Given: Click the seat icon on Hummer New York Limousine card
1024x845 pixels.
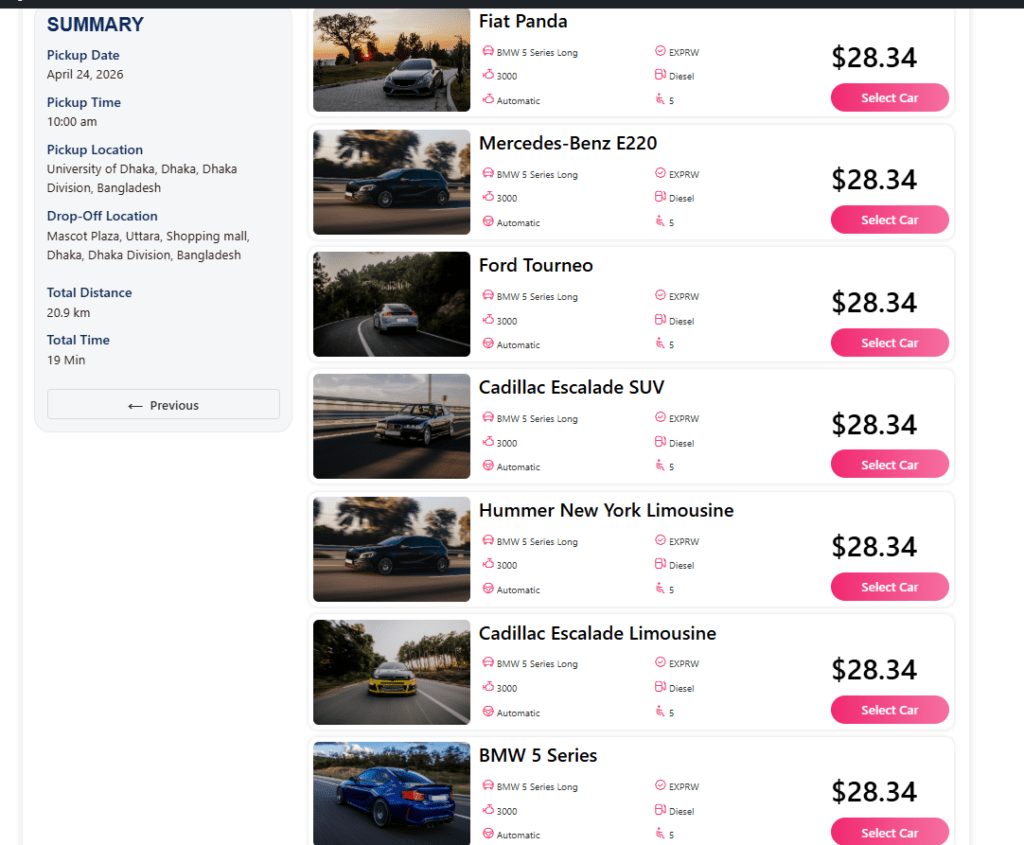Looking at the screenshot, I should tap(660, 588).
